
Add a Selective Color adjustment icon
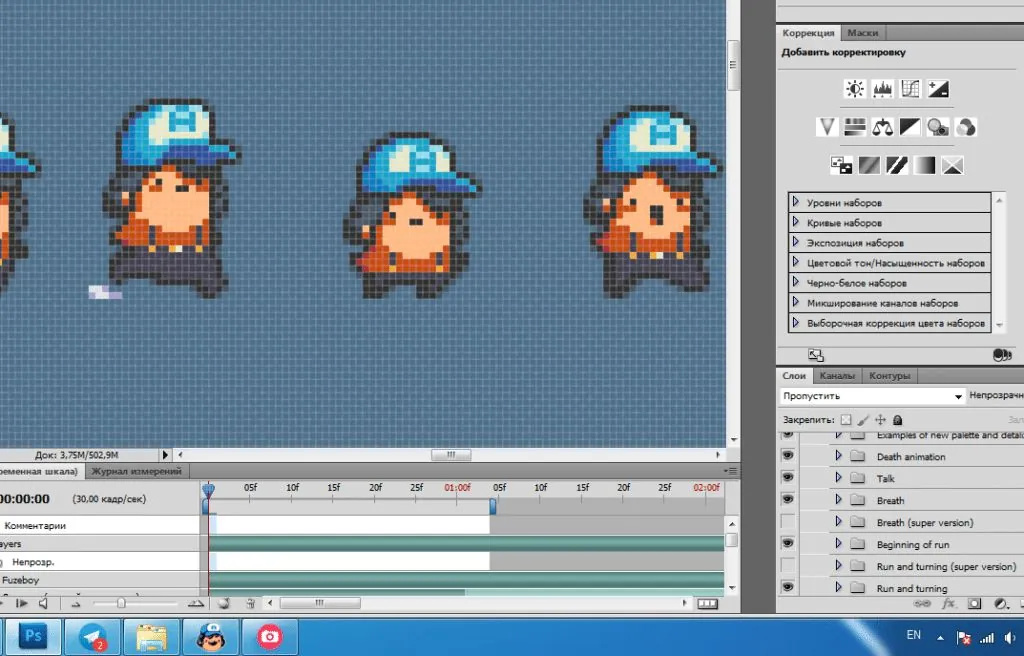pyautogui.click(x=953, y=165)
